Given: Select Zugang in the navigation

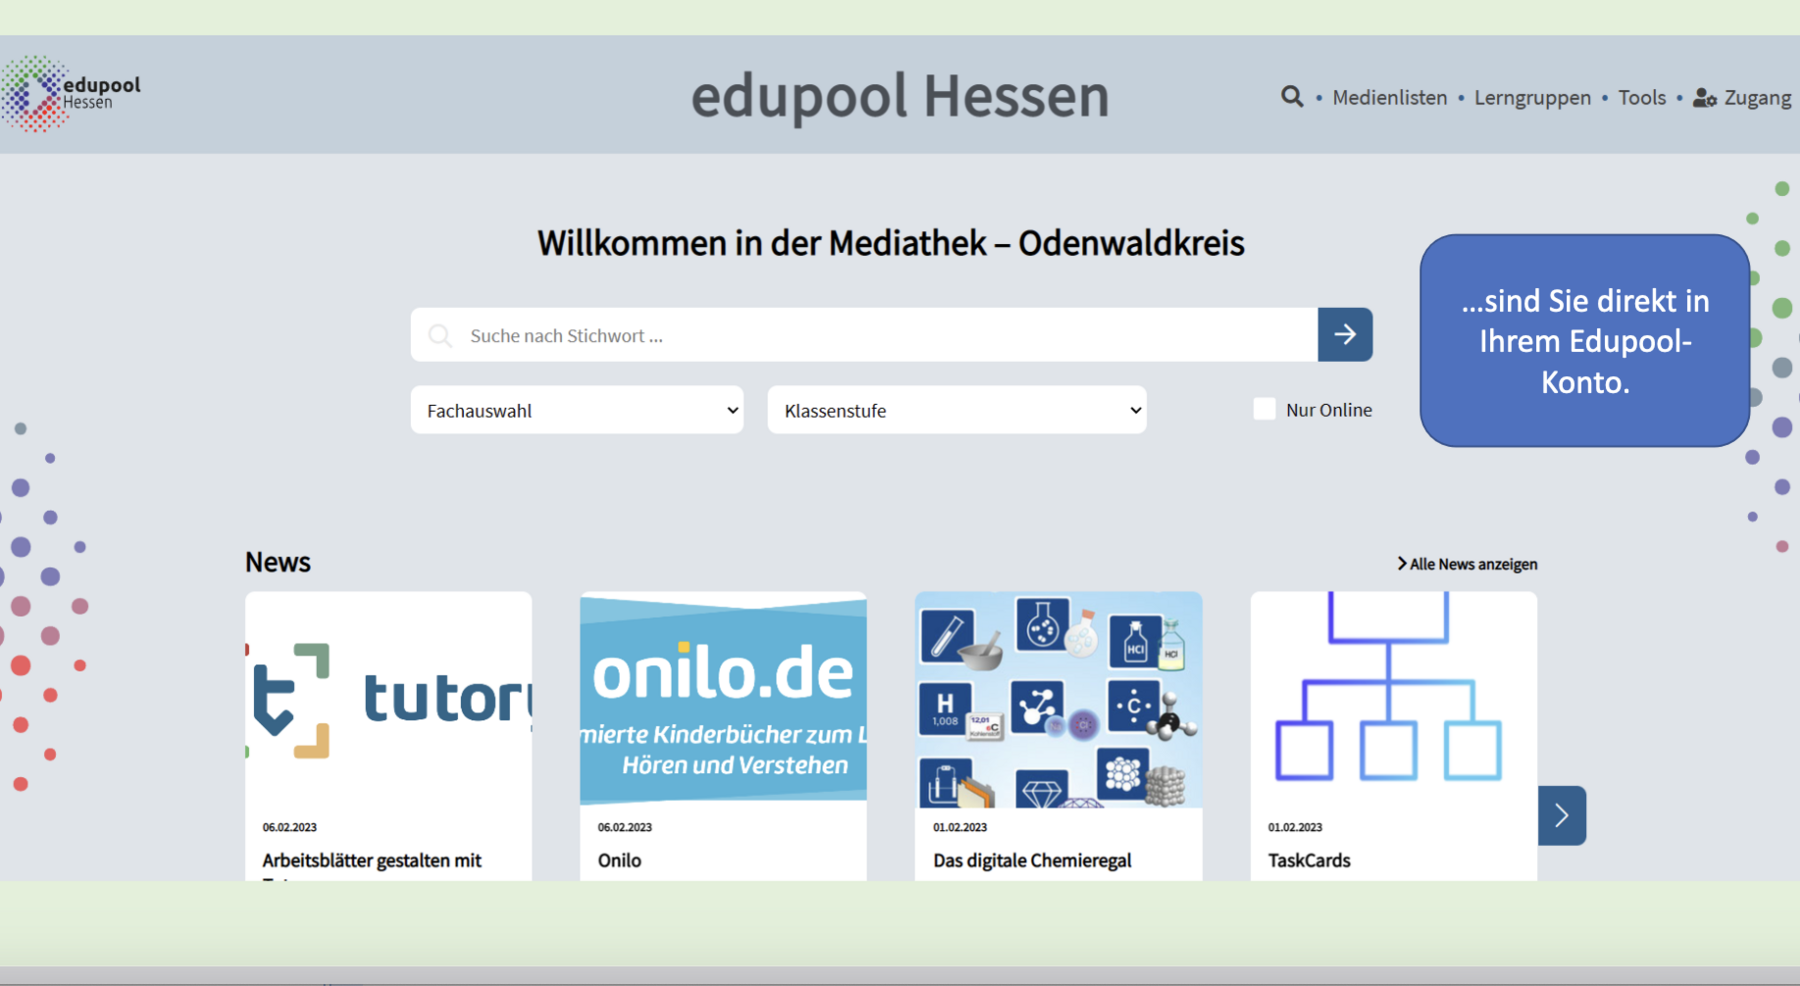Looking at the screenshot, I should click(x=1757, y=98).
